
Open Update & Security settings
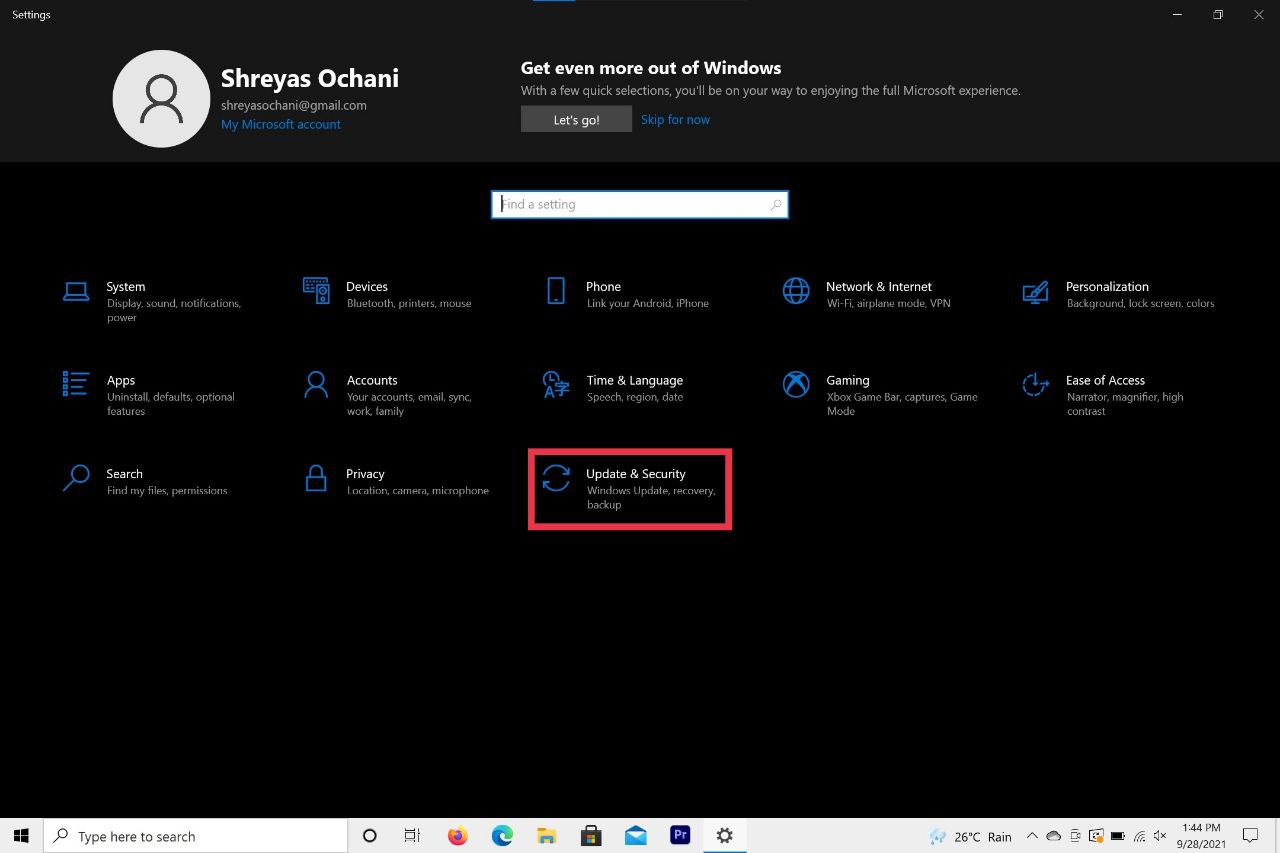pos(629,488)
